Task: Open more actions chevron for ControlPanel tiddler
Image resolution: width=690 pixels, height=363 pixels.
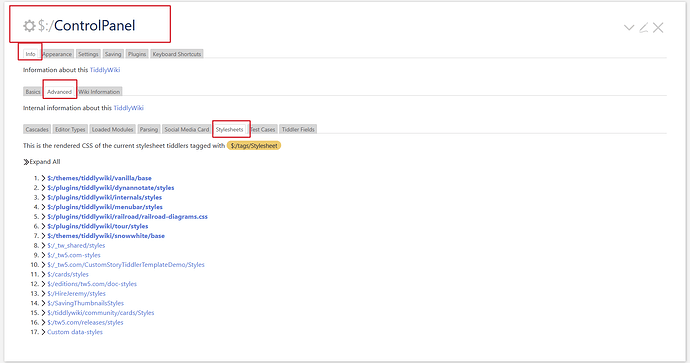Action: tap(629, 28)
